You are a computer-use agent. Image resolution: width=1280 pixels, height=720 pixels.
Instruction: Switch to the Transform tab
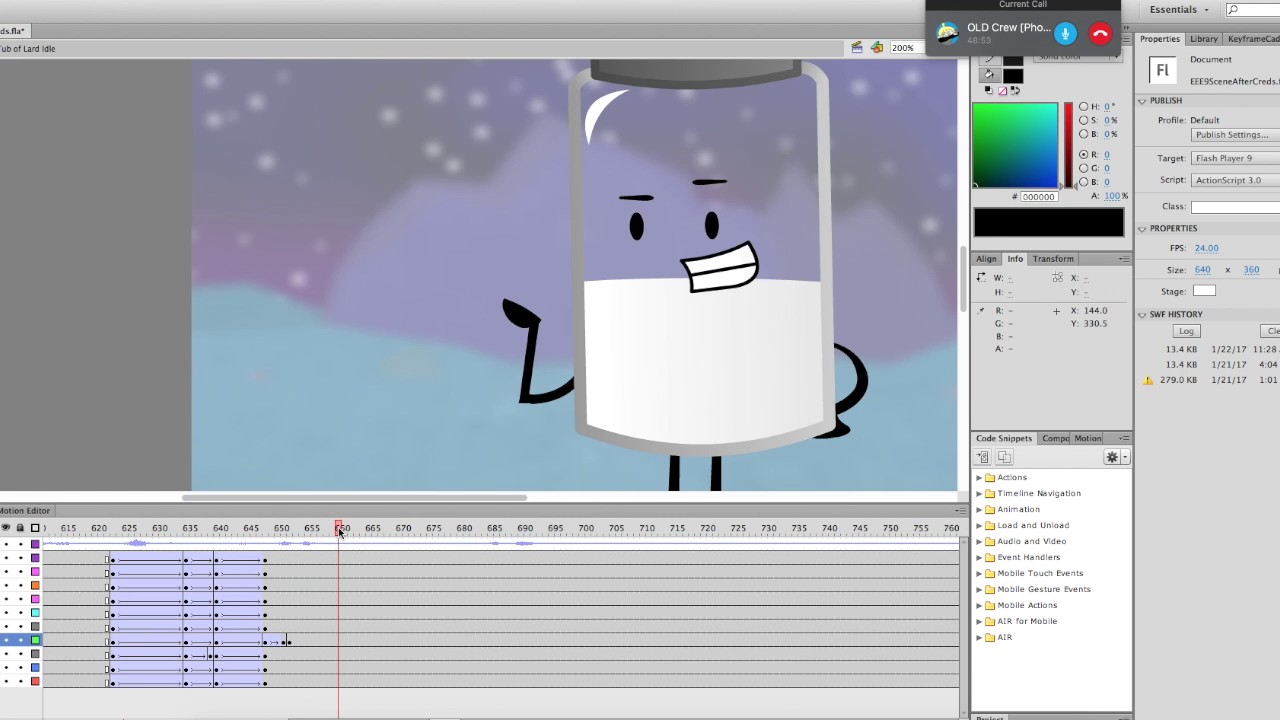[x=1053, y=259]
